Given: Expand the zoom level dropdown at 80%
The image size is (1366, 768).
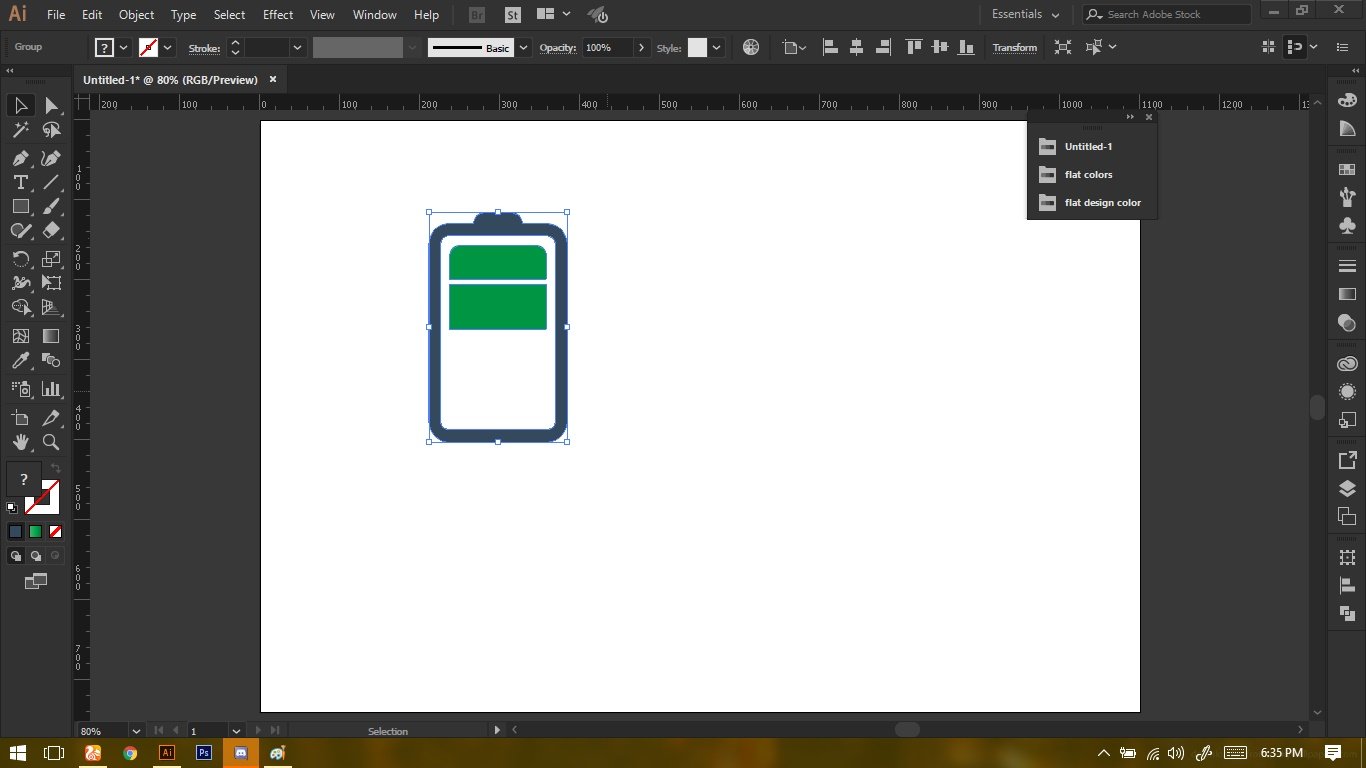Looking at the screenshot, I should 136,731.
